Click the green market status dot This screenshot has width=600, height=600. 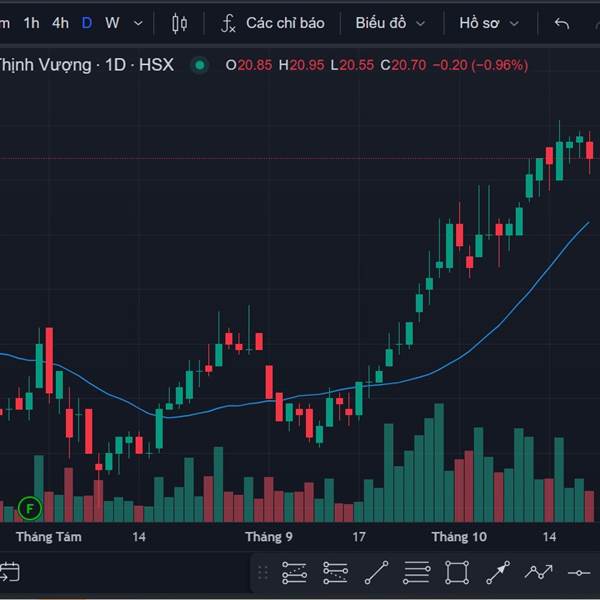pyautogui.click(x=199, y=65)
